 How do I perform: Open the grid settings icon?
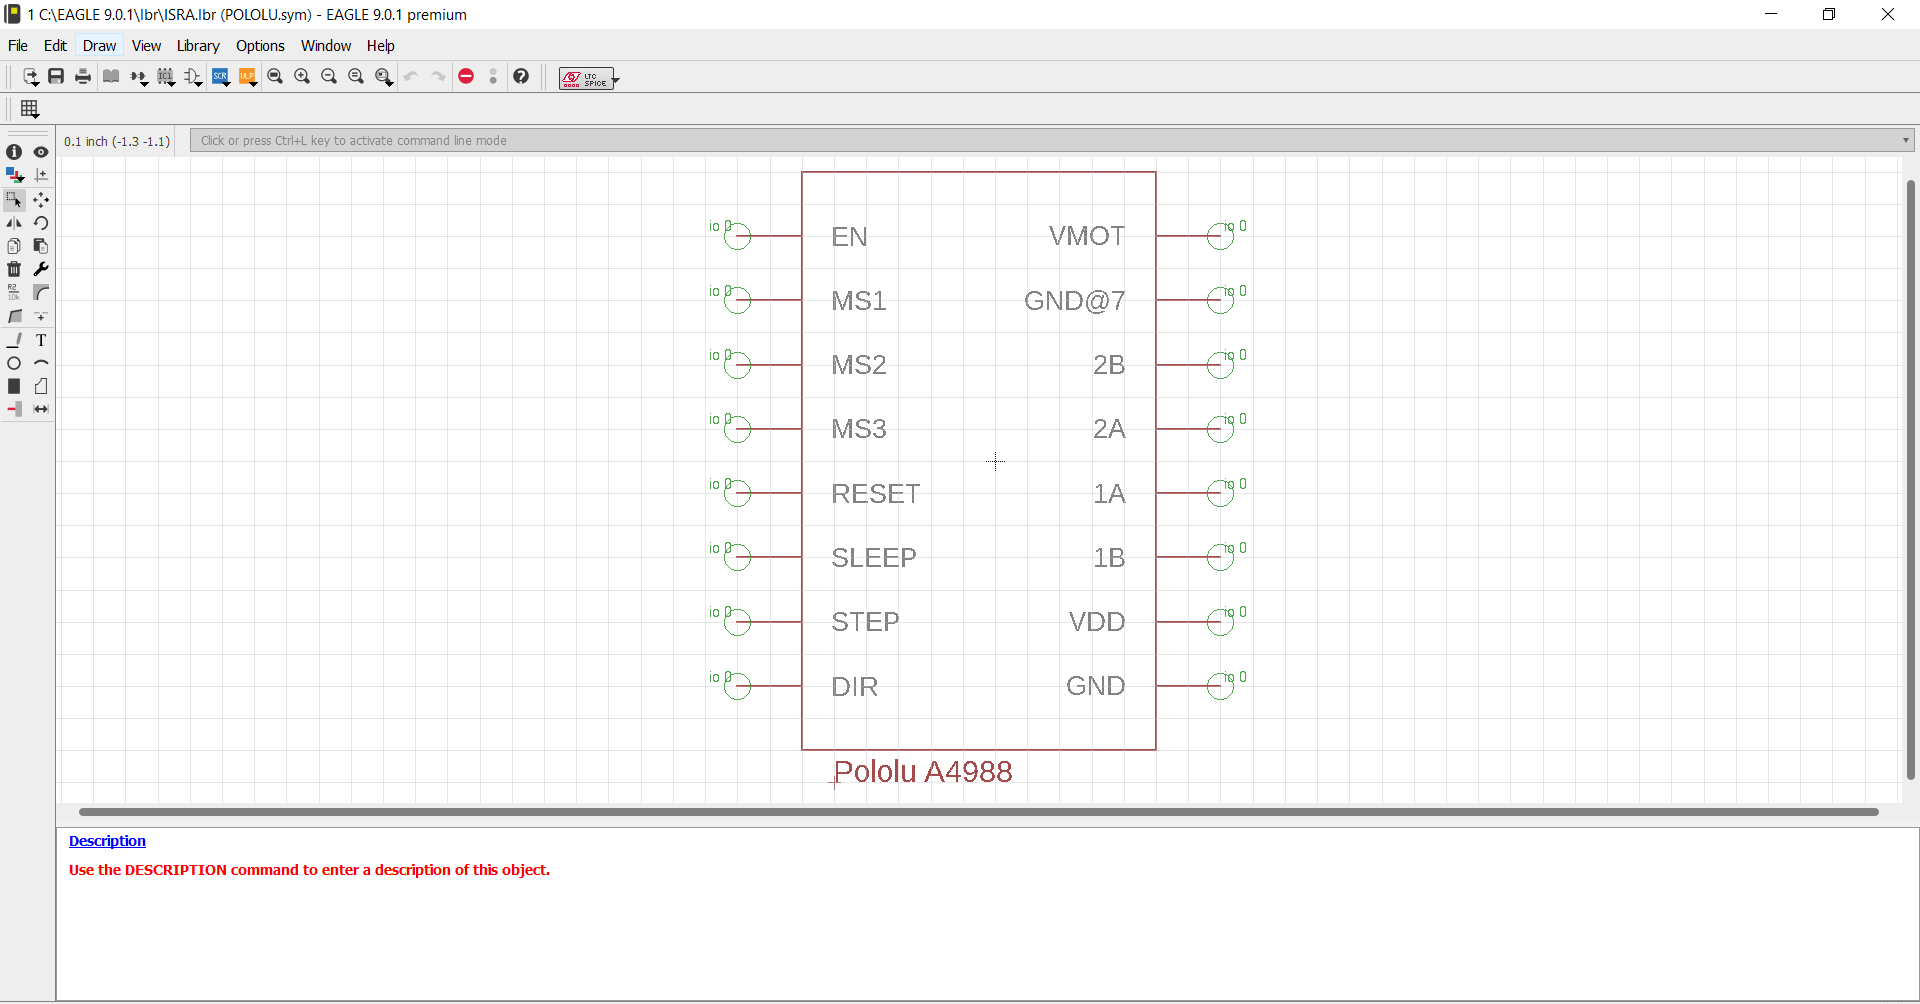(x=30, y=109)
